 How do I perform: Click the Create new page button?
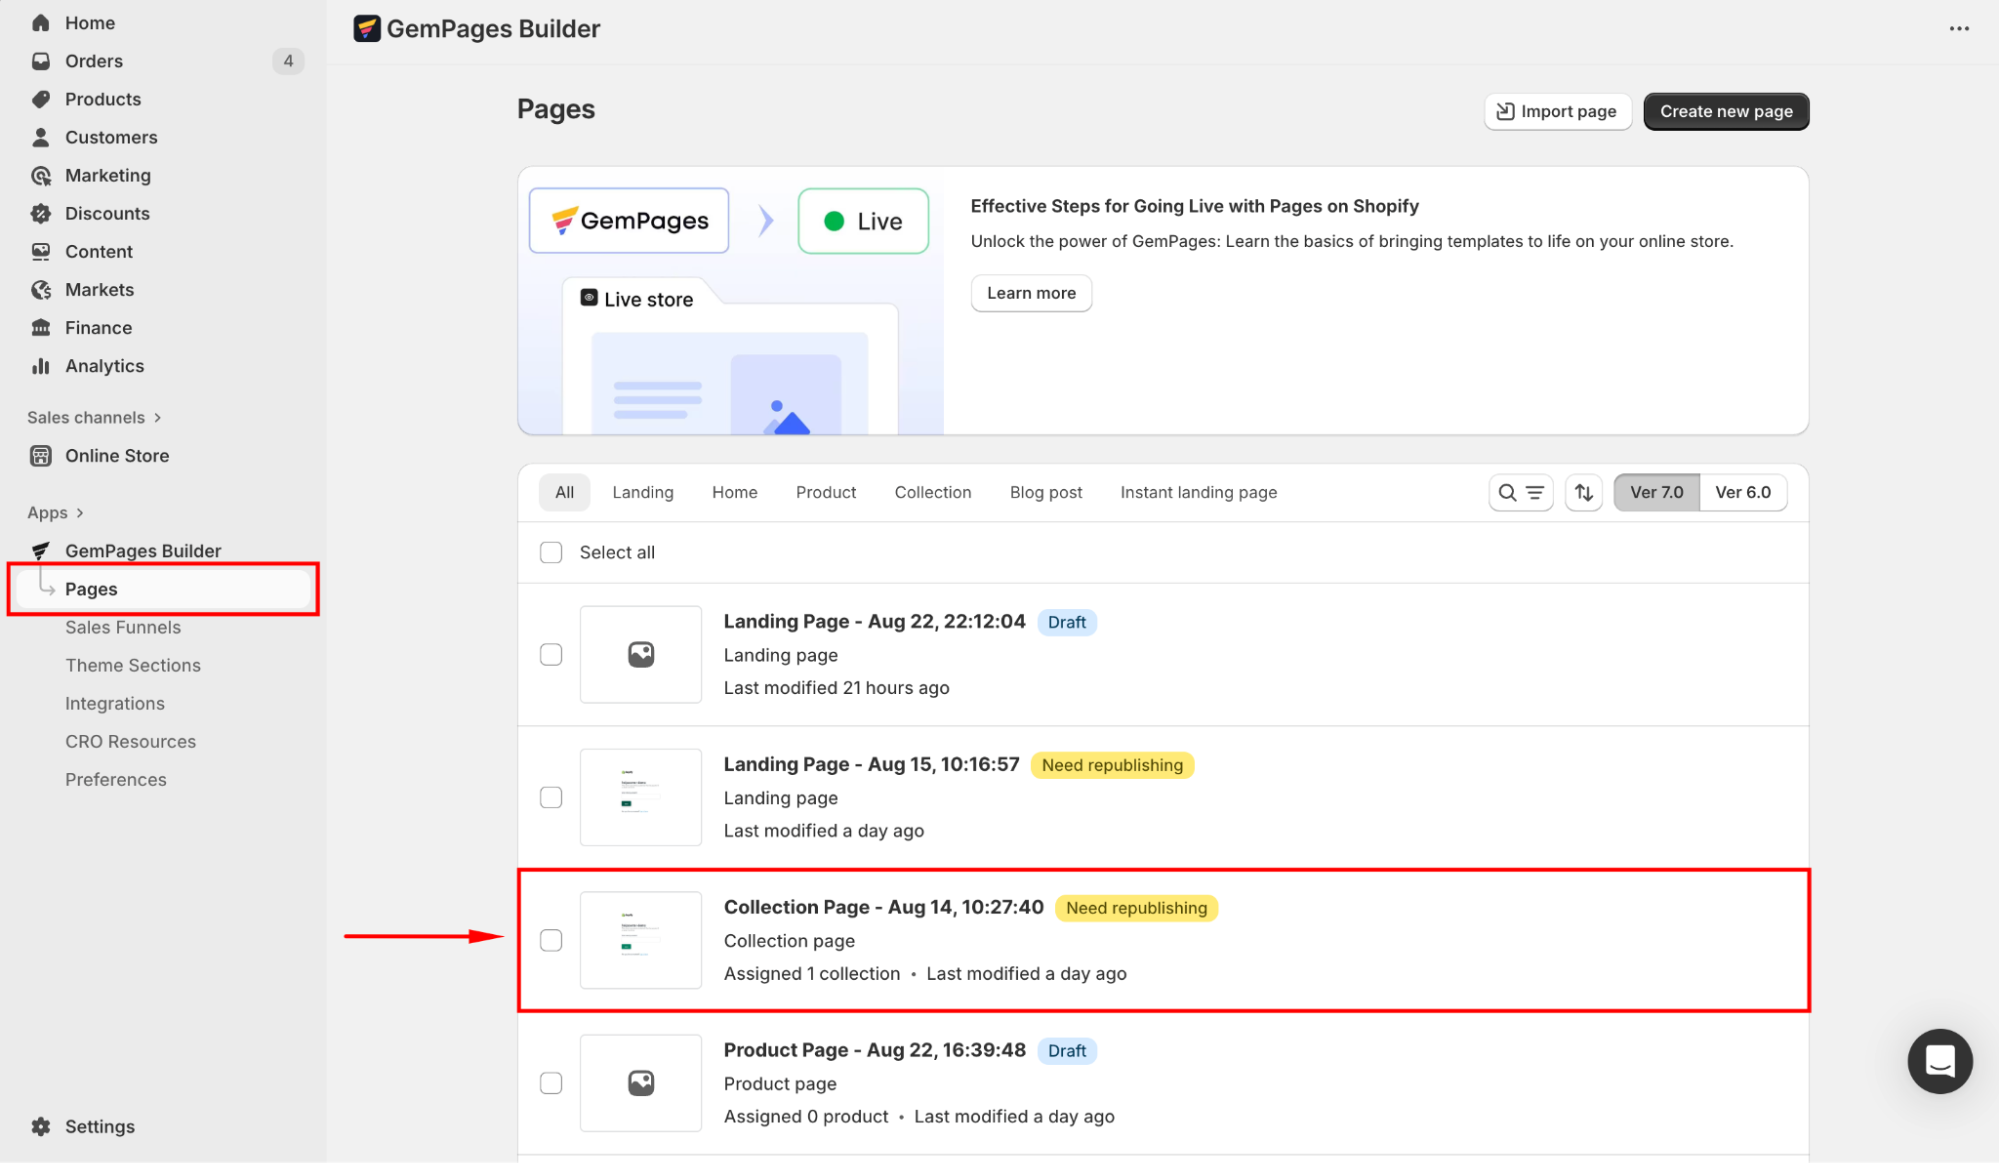coord(1725,111)
